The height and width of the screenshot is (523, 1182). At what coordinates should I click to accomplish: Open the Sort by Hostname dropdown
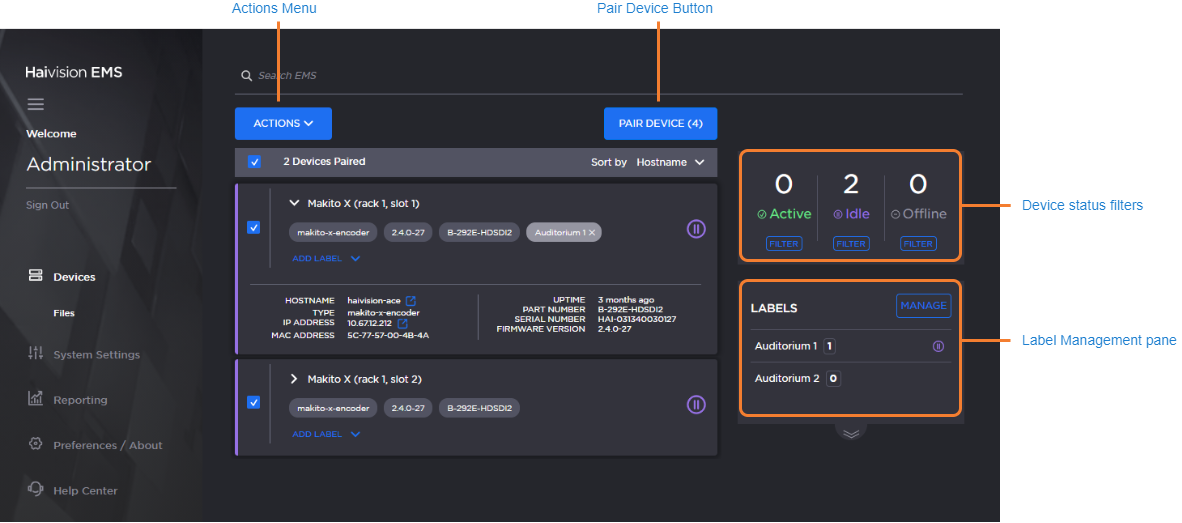(670, 162)
